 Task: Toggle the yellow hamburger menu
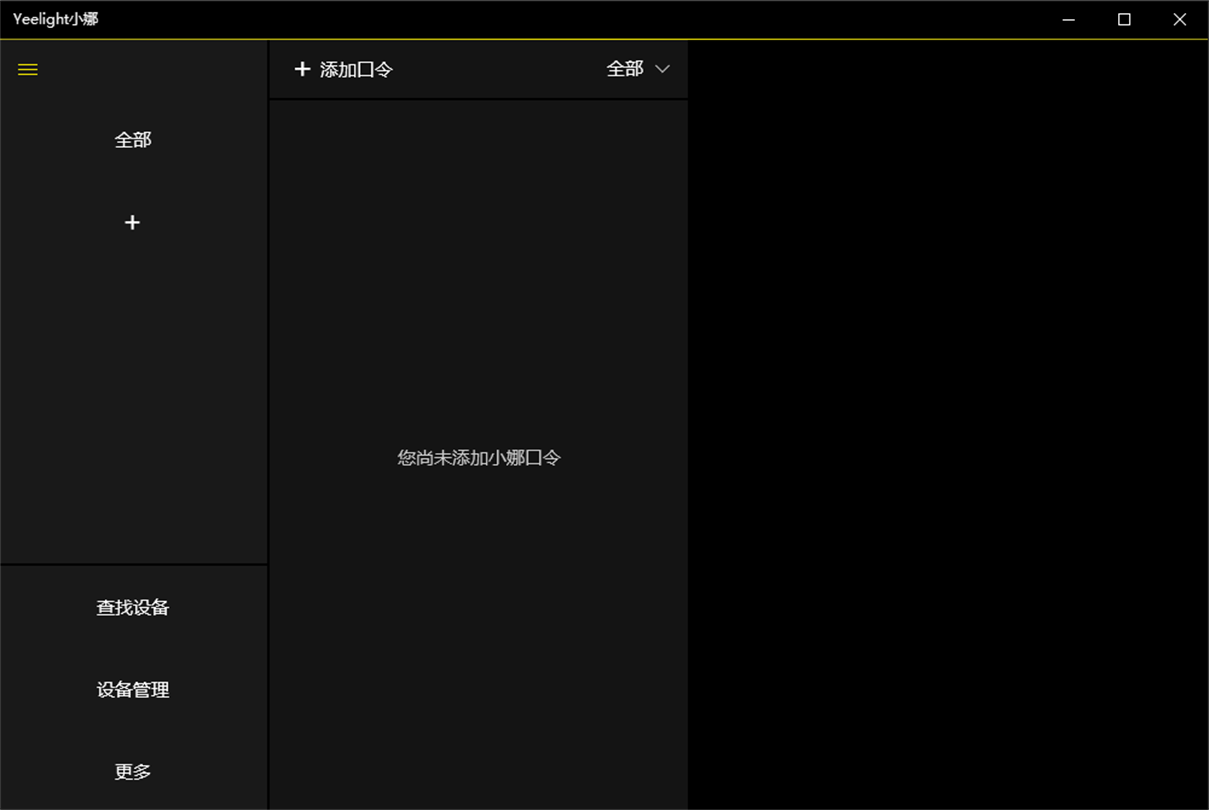pos(28,70)
